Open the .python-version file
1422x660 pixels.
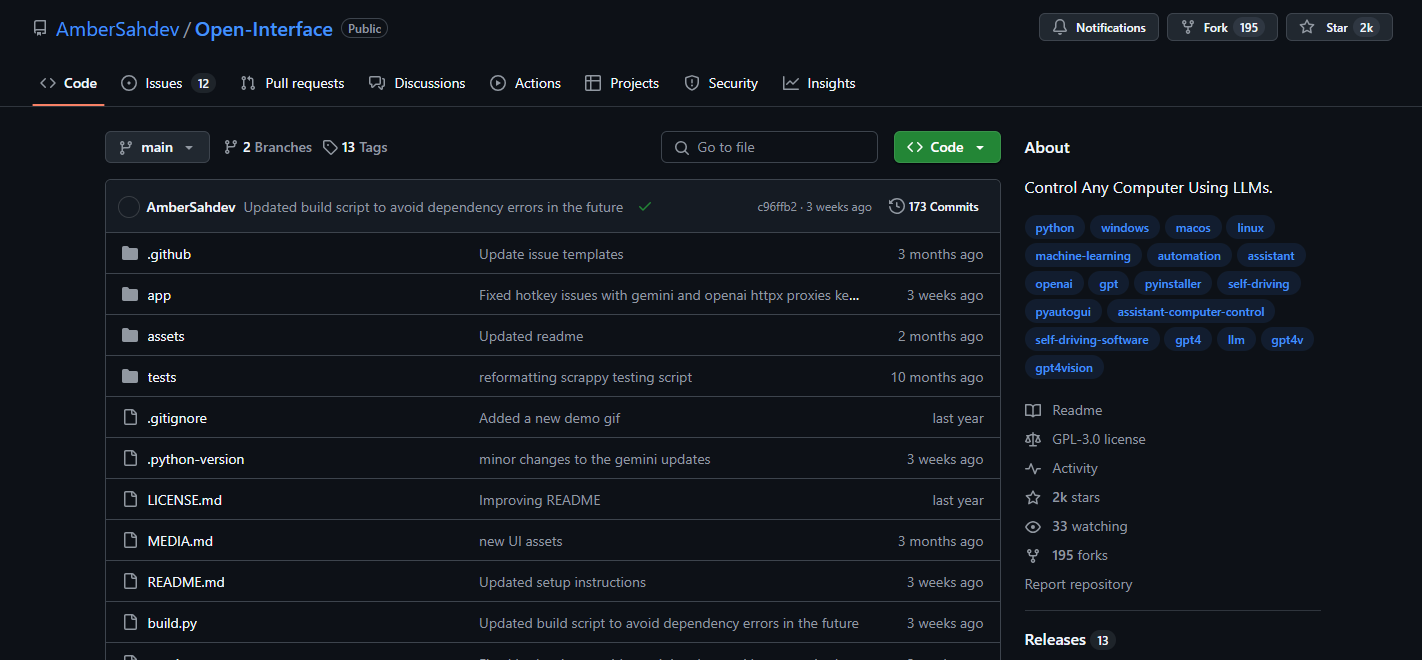[196, 459]
